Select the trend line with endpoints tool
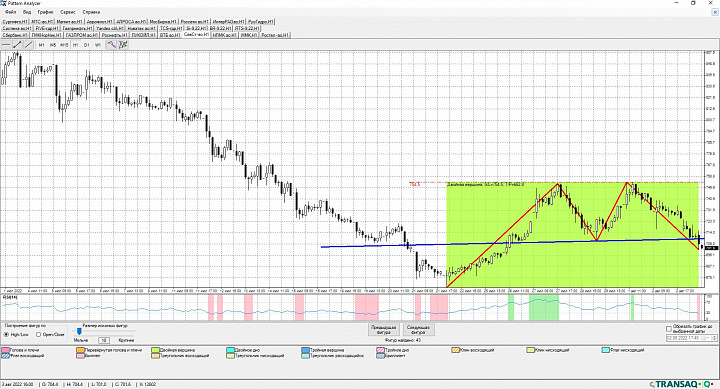 click(x=17, y=45)
